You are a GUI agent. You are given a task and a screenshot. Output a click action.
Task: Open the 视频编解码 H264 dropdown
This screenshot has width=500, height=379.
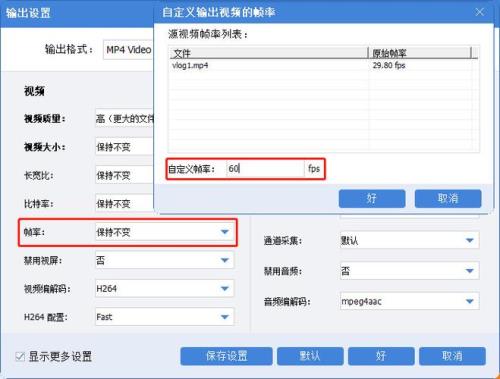tap(165, 289)
